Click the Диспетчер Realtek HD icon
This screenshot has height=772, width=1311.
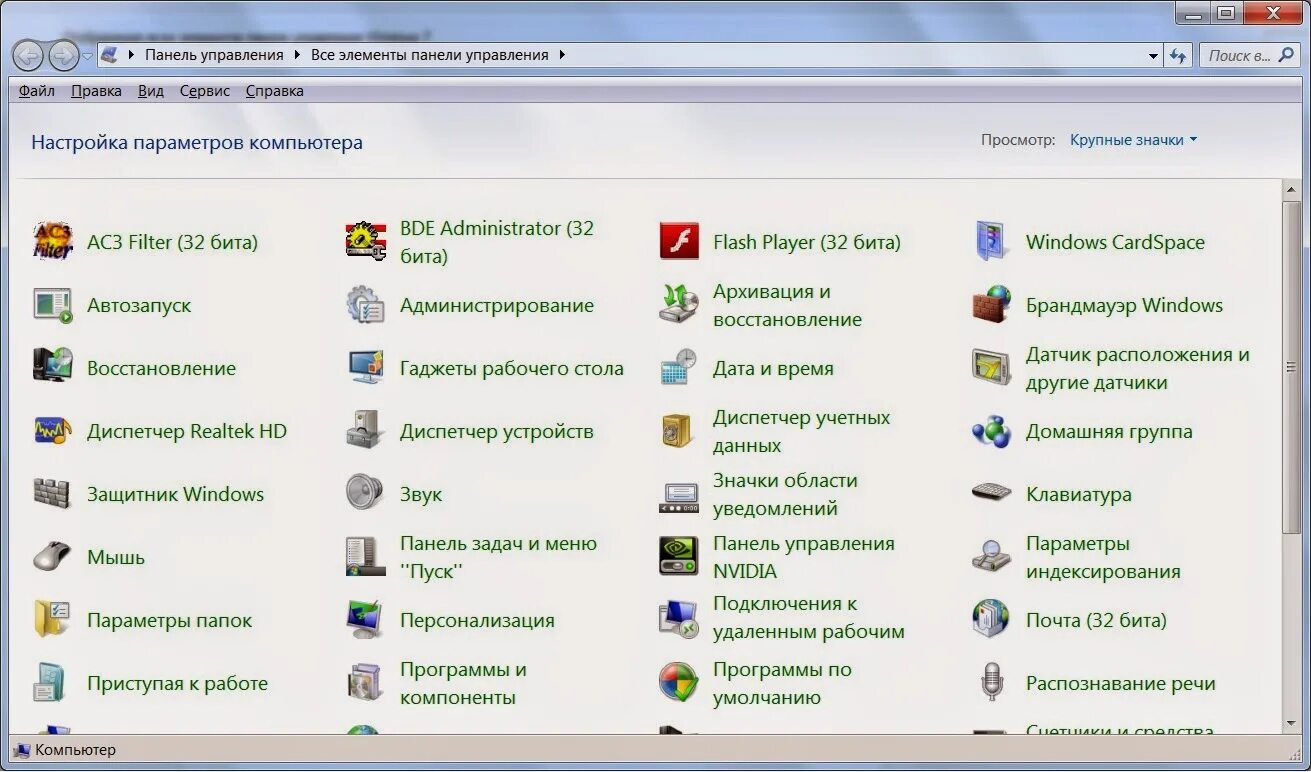click(52, 431)
